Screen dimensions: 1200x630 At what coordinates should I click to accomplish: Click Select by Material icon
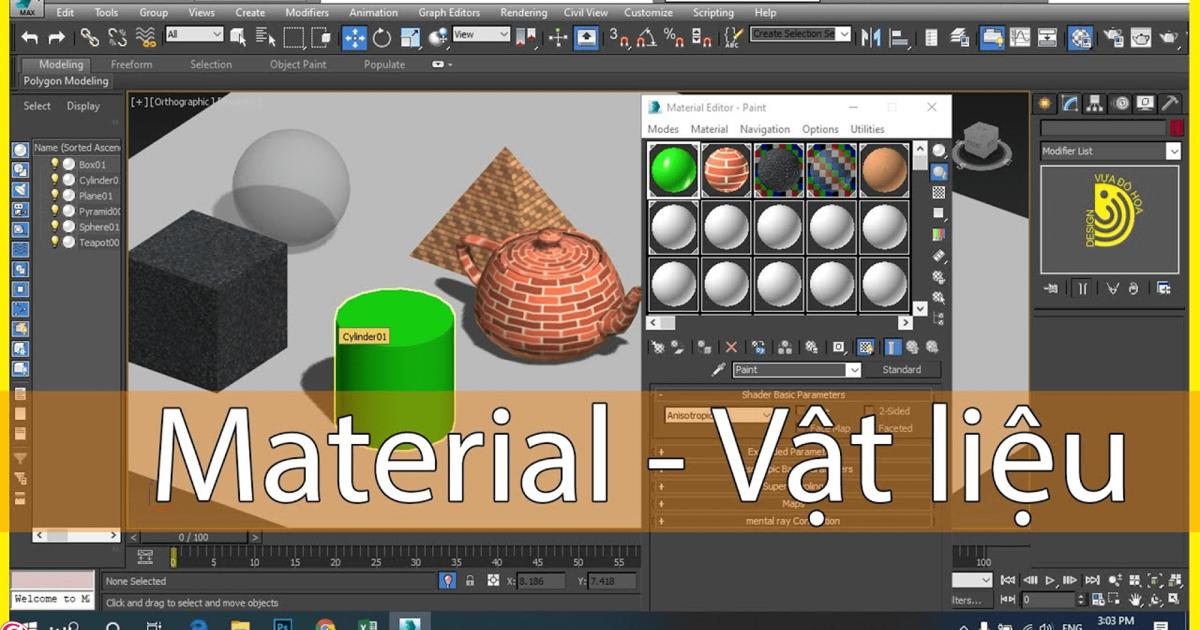[x=939, y=298]
